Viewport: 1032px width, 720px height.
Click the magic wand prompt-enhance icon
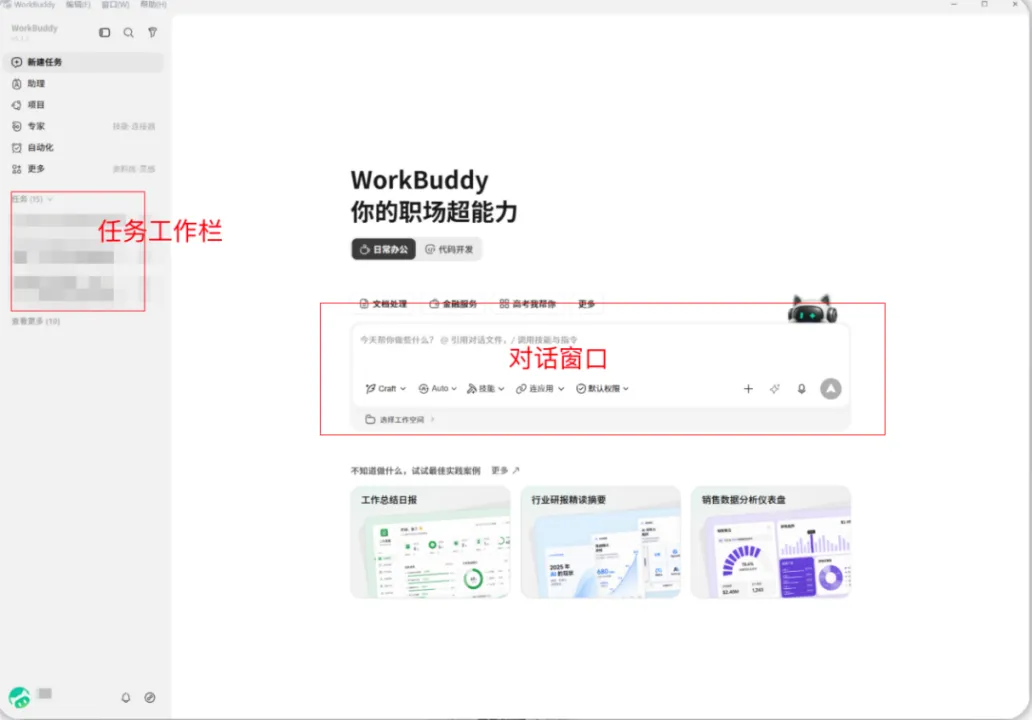775,389
